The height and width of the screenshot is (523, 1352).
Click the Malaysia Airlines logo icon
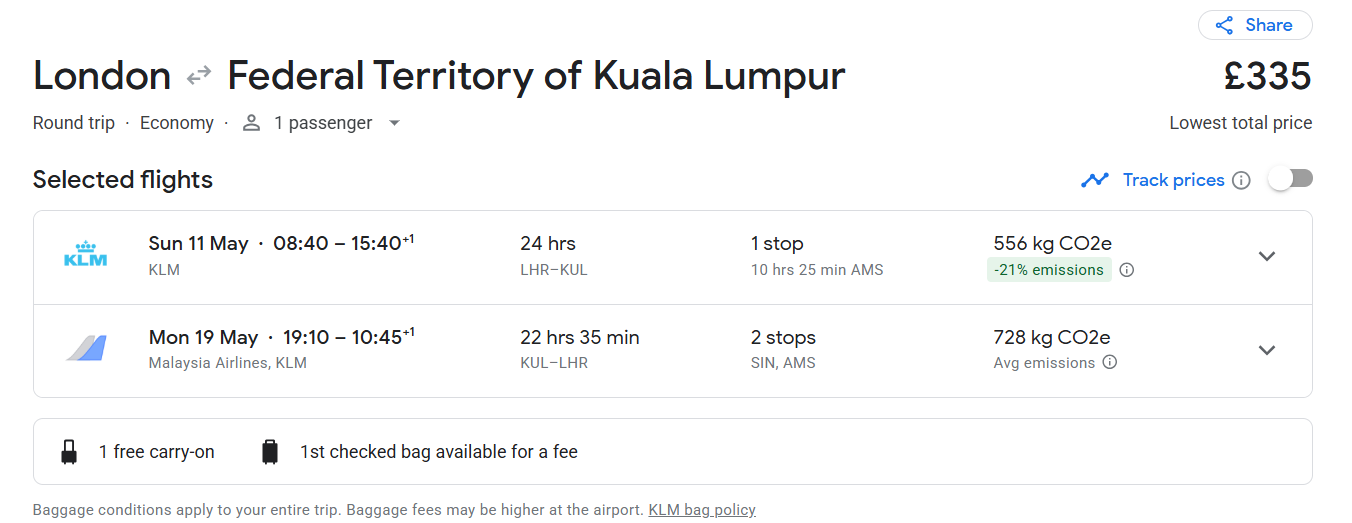[85, 349]
